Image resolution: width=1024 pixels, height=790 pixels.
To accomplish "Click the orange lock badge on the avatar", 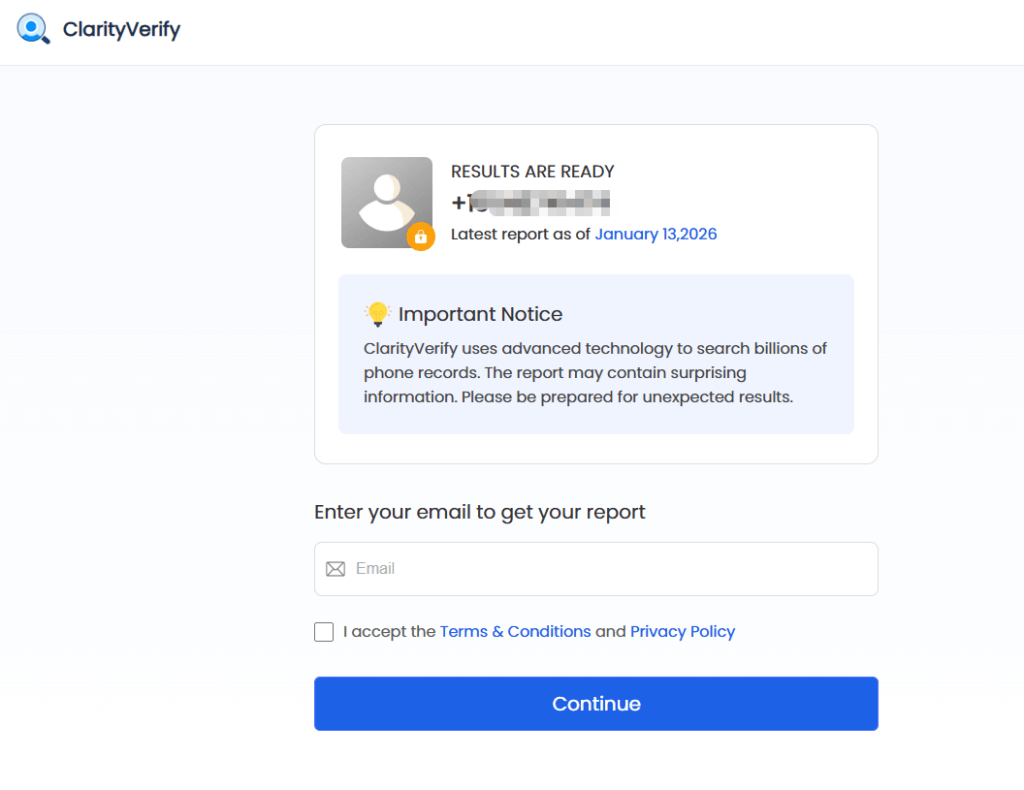I will pos(422,237).
